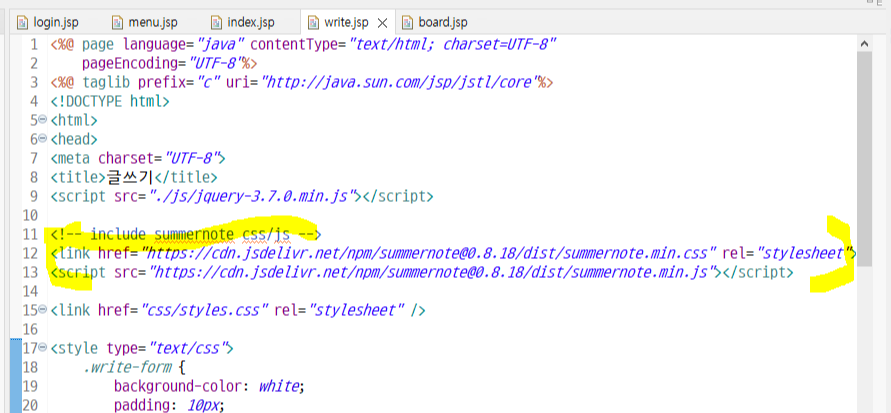Image resolution: width=891 pixels, height=413 pixels.
Task: Click the background-color: white declaration
Action: tap(209, 387)
